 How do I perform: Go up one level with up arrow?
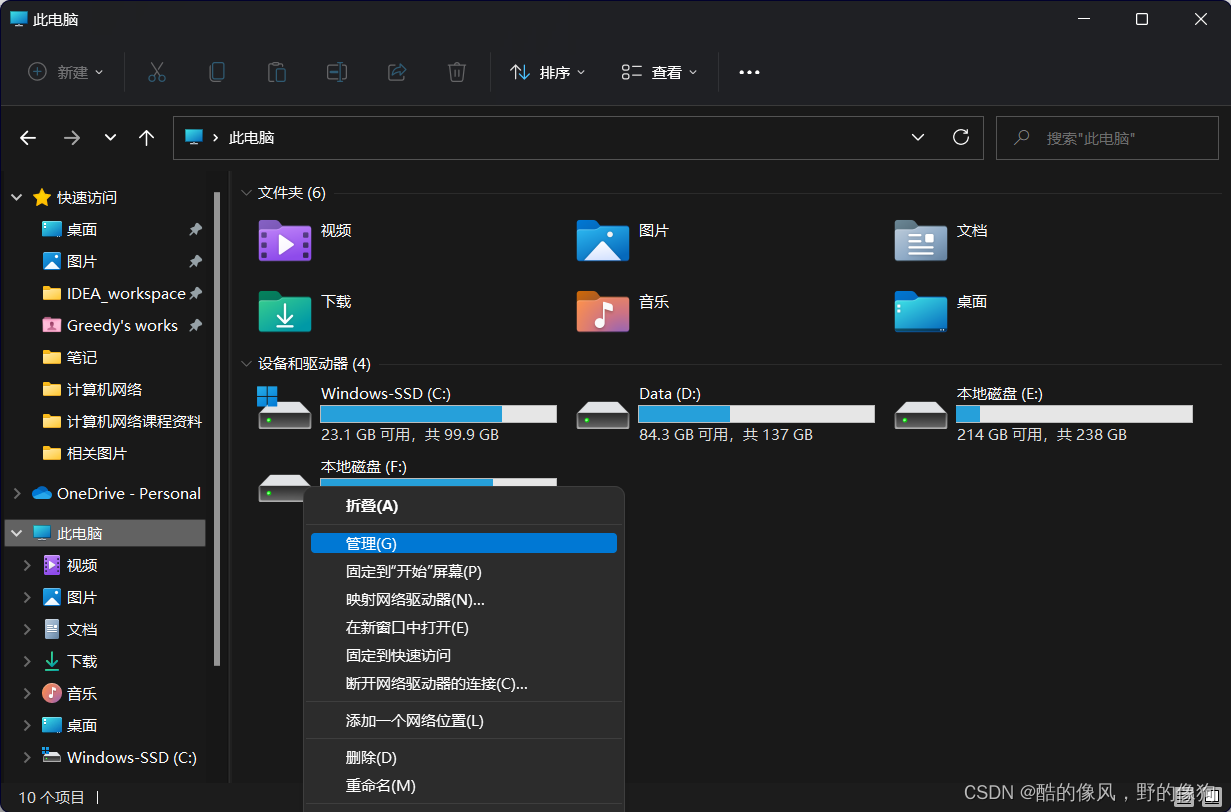pyautogui.click(x=146, y=138)
